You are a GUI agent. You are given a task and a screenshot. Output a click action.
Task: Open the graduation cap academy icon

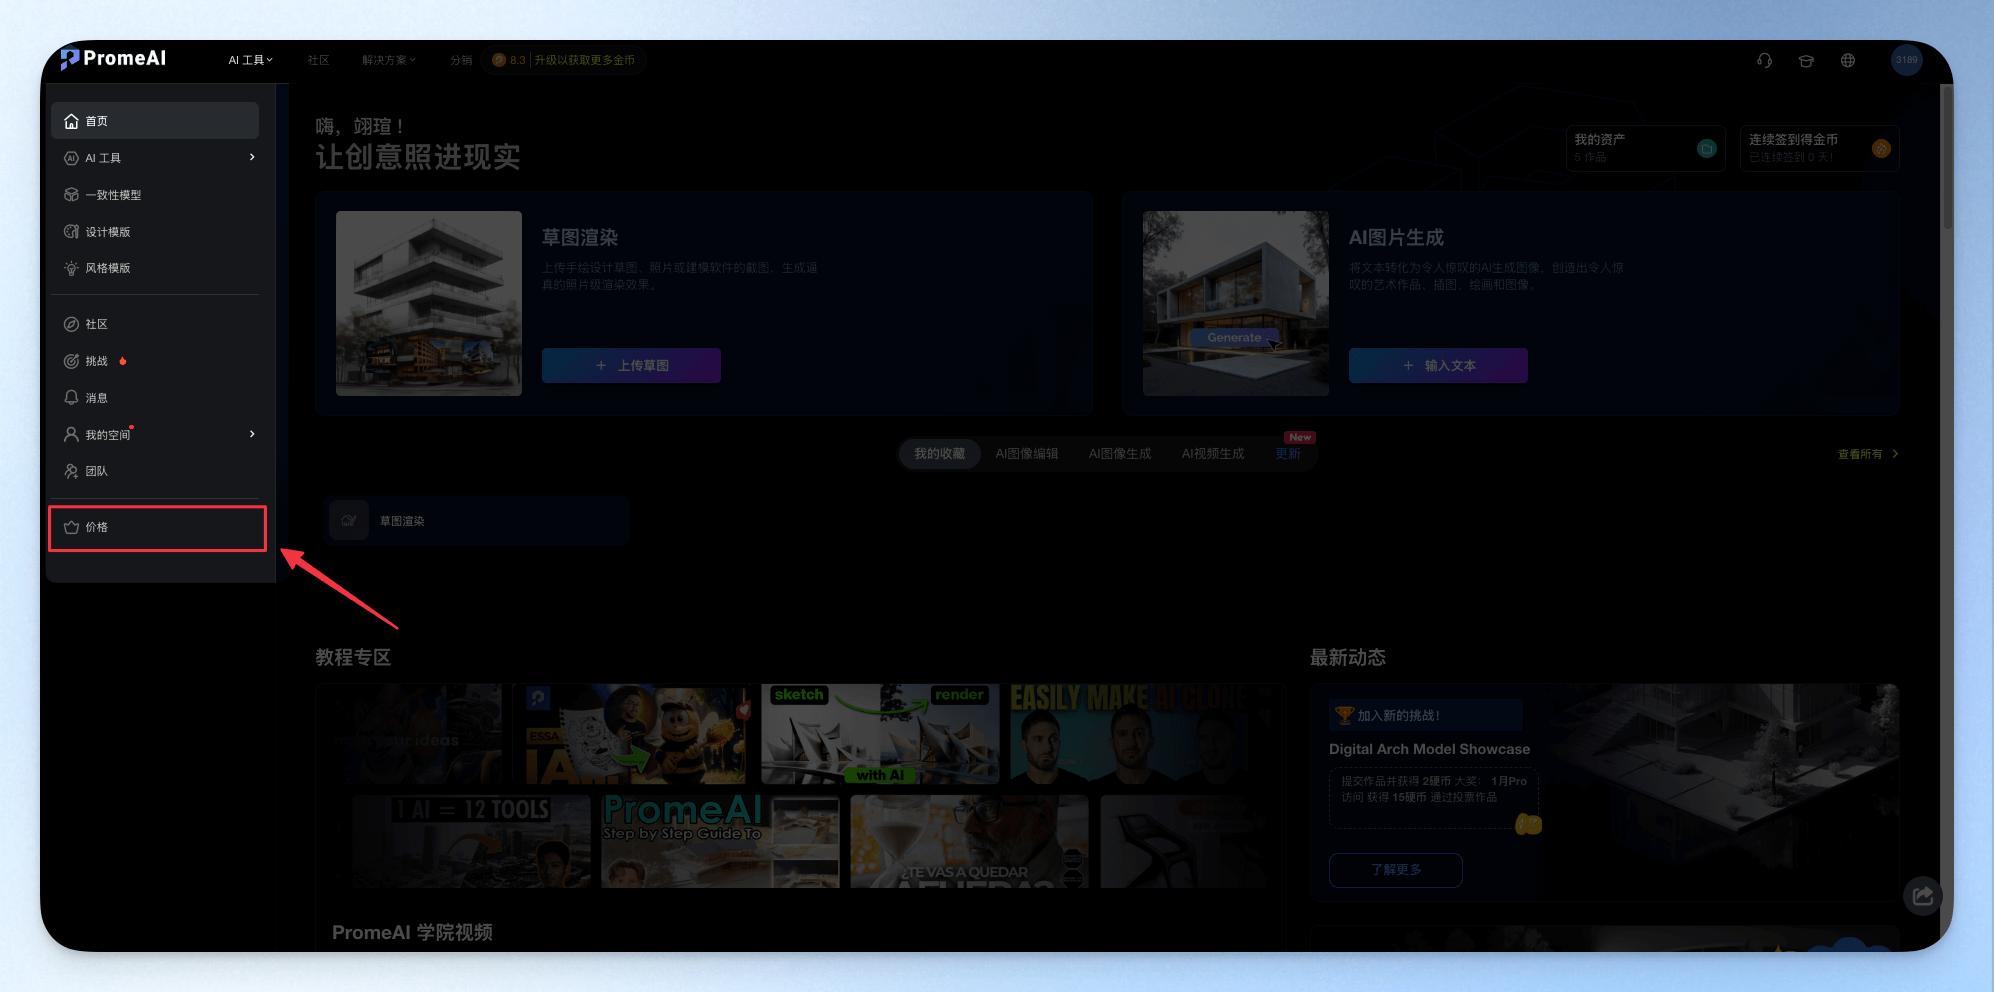1806,60
